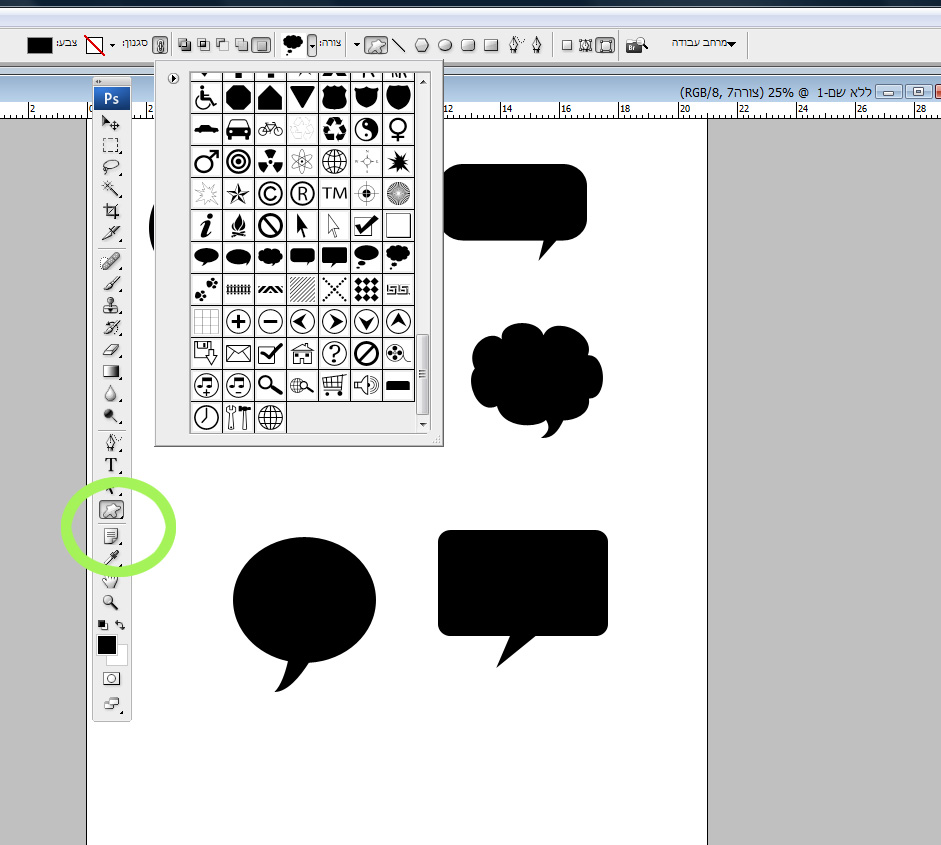Pick the TM trademark shape

pos(334,193)
